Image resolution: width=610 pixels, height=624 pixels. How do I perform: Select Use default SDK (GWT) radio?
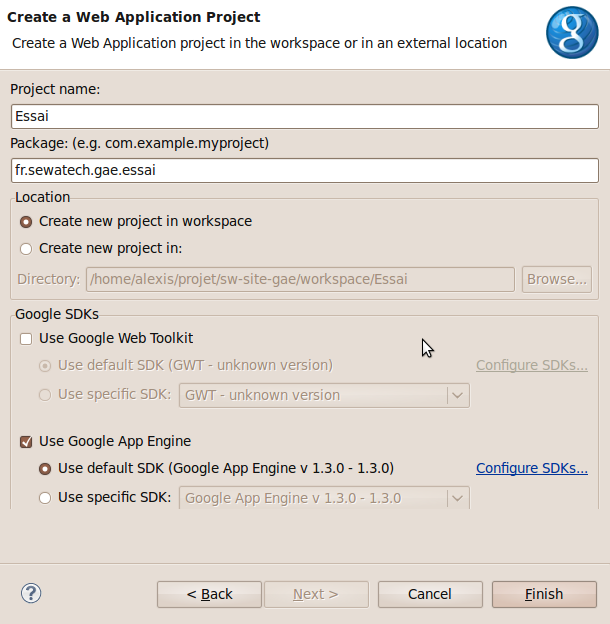click(x=45, y=366)
